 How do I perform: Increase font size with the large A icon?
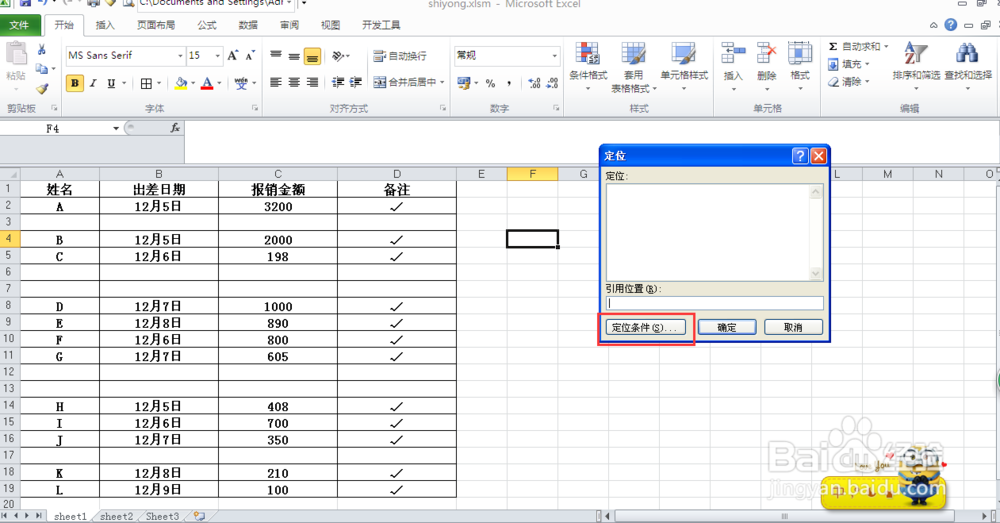(233, 55)
